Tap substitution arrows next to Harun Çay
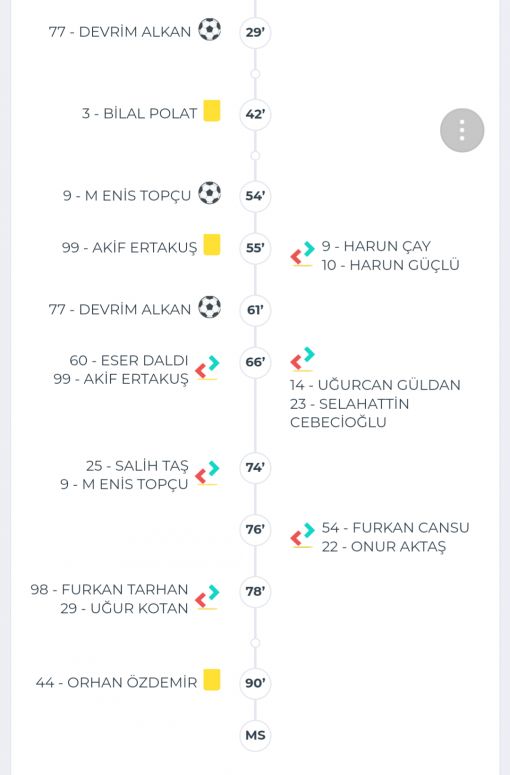510x775 pixels. click(x=302, y=254)
